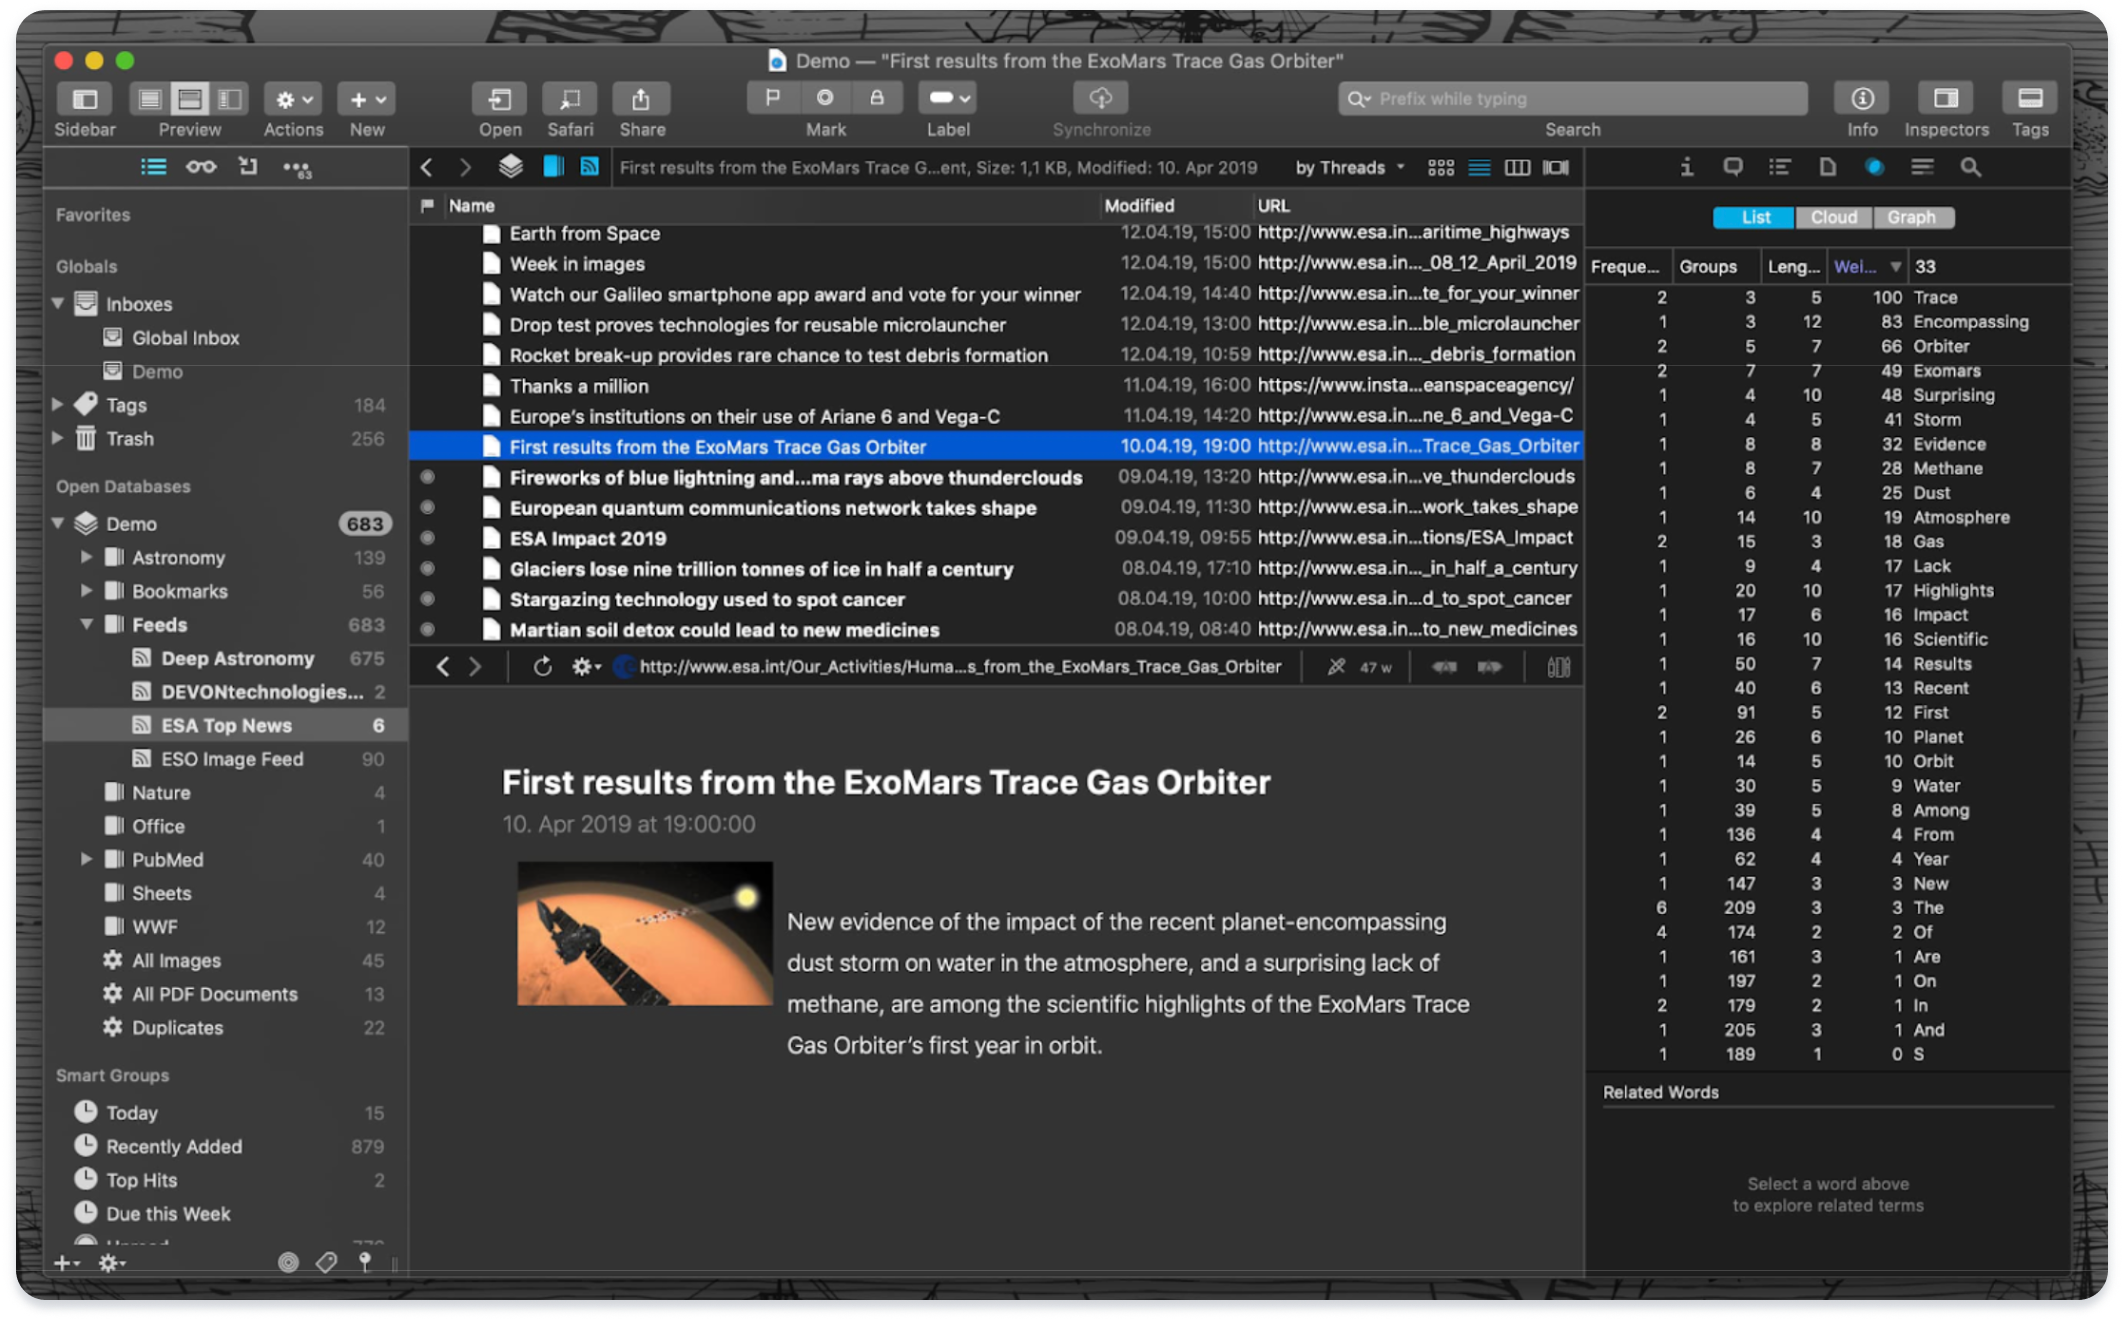
Task: Open document in Safari
Action: tap(570, 98)
